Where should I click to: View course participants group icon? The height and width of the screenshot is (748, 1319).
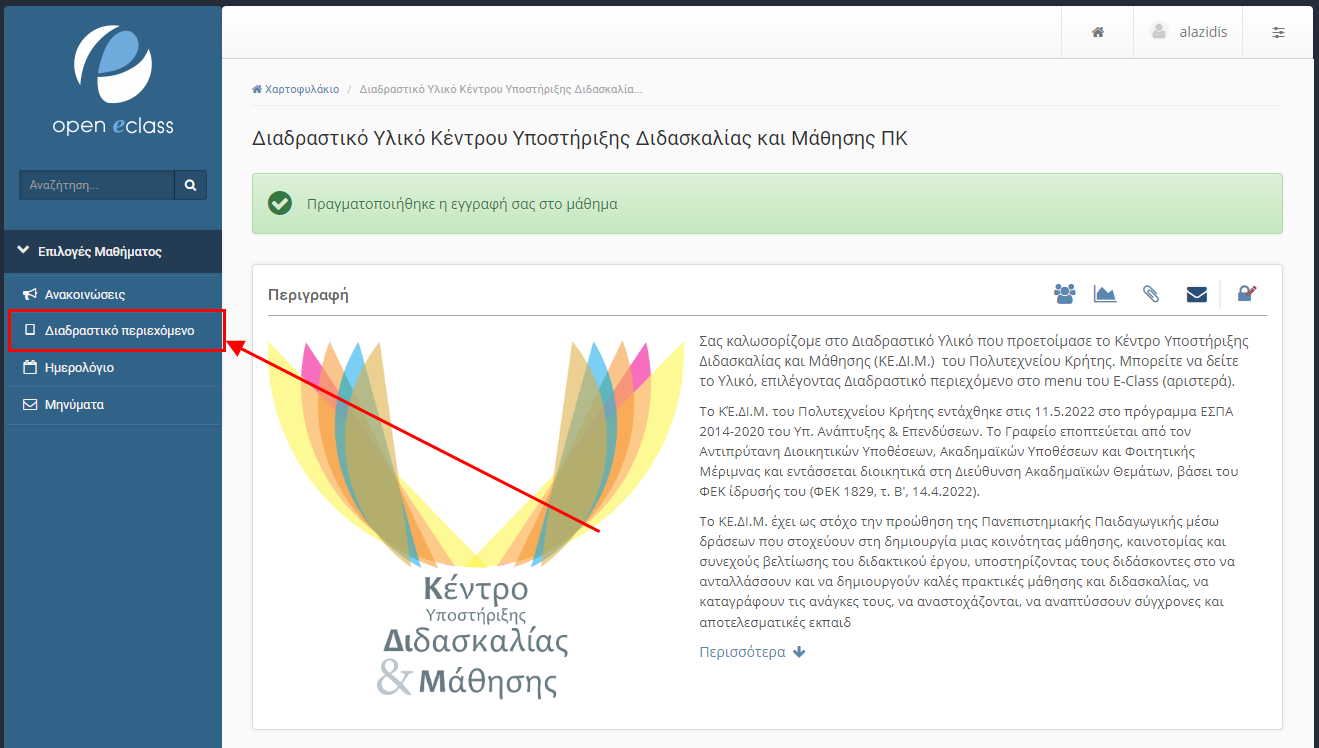coord(1064,294)
